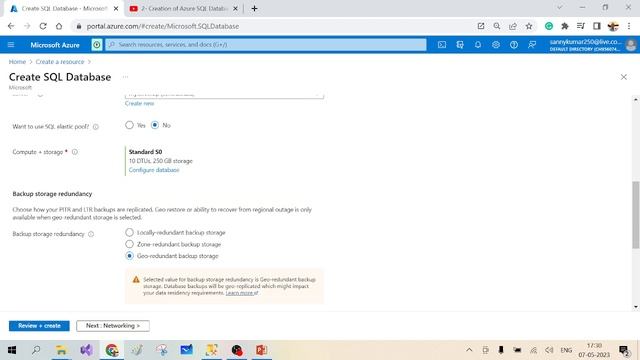Click the info icon next to elastic pool question

point(96,127)
